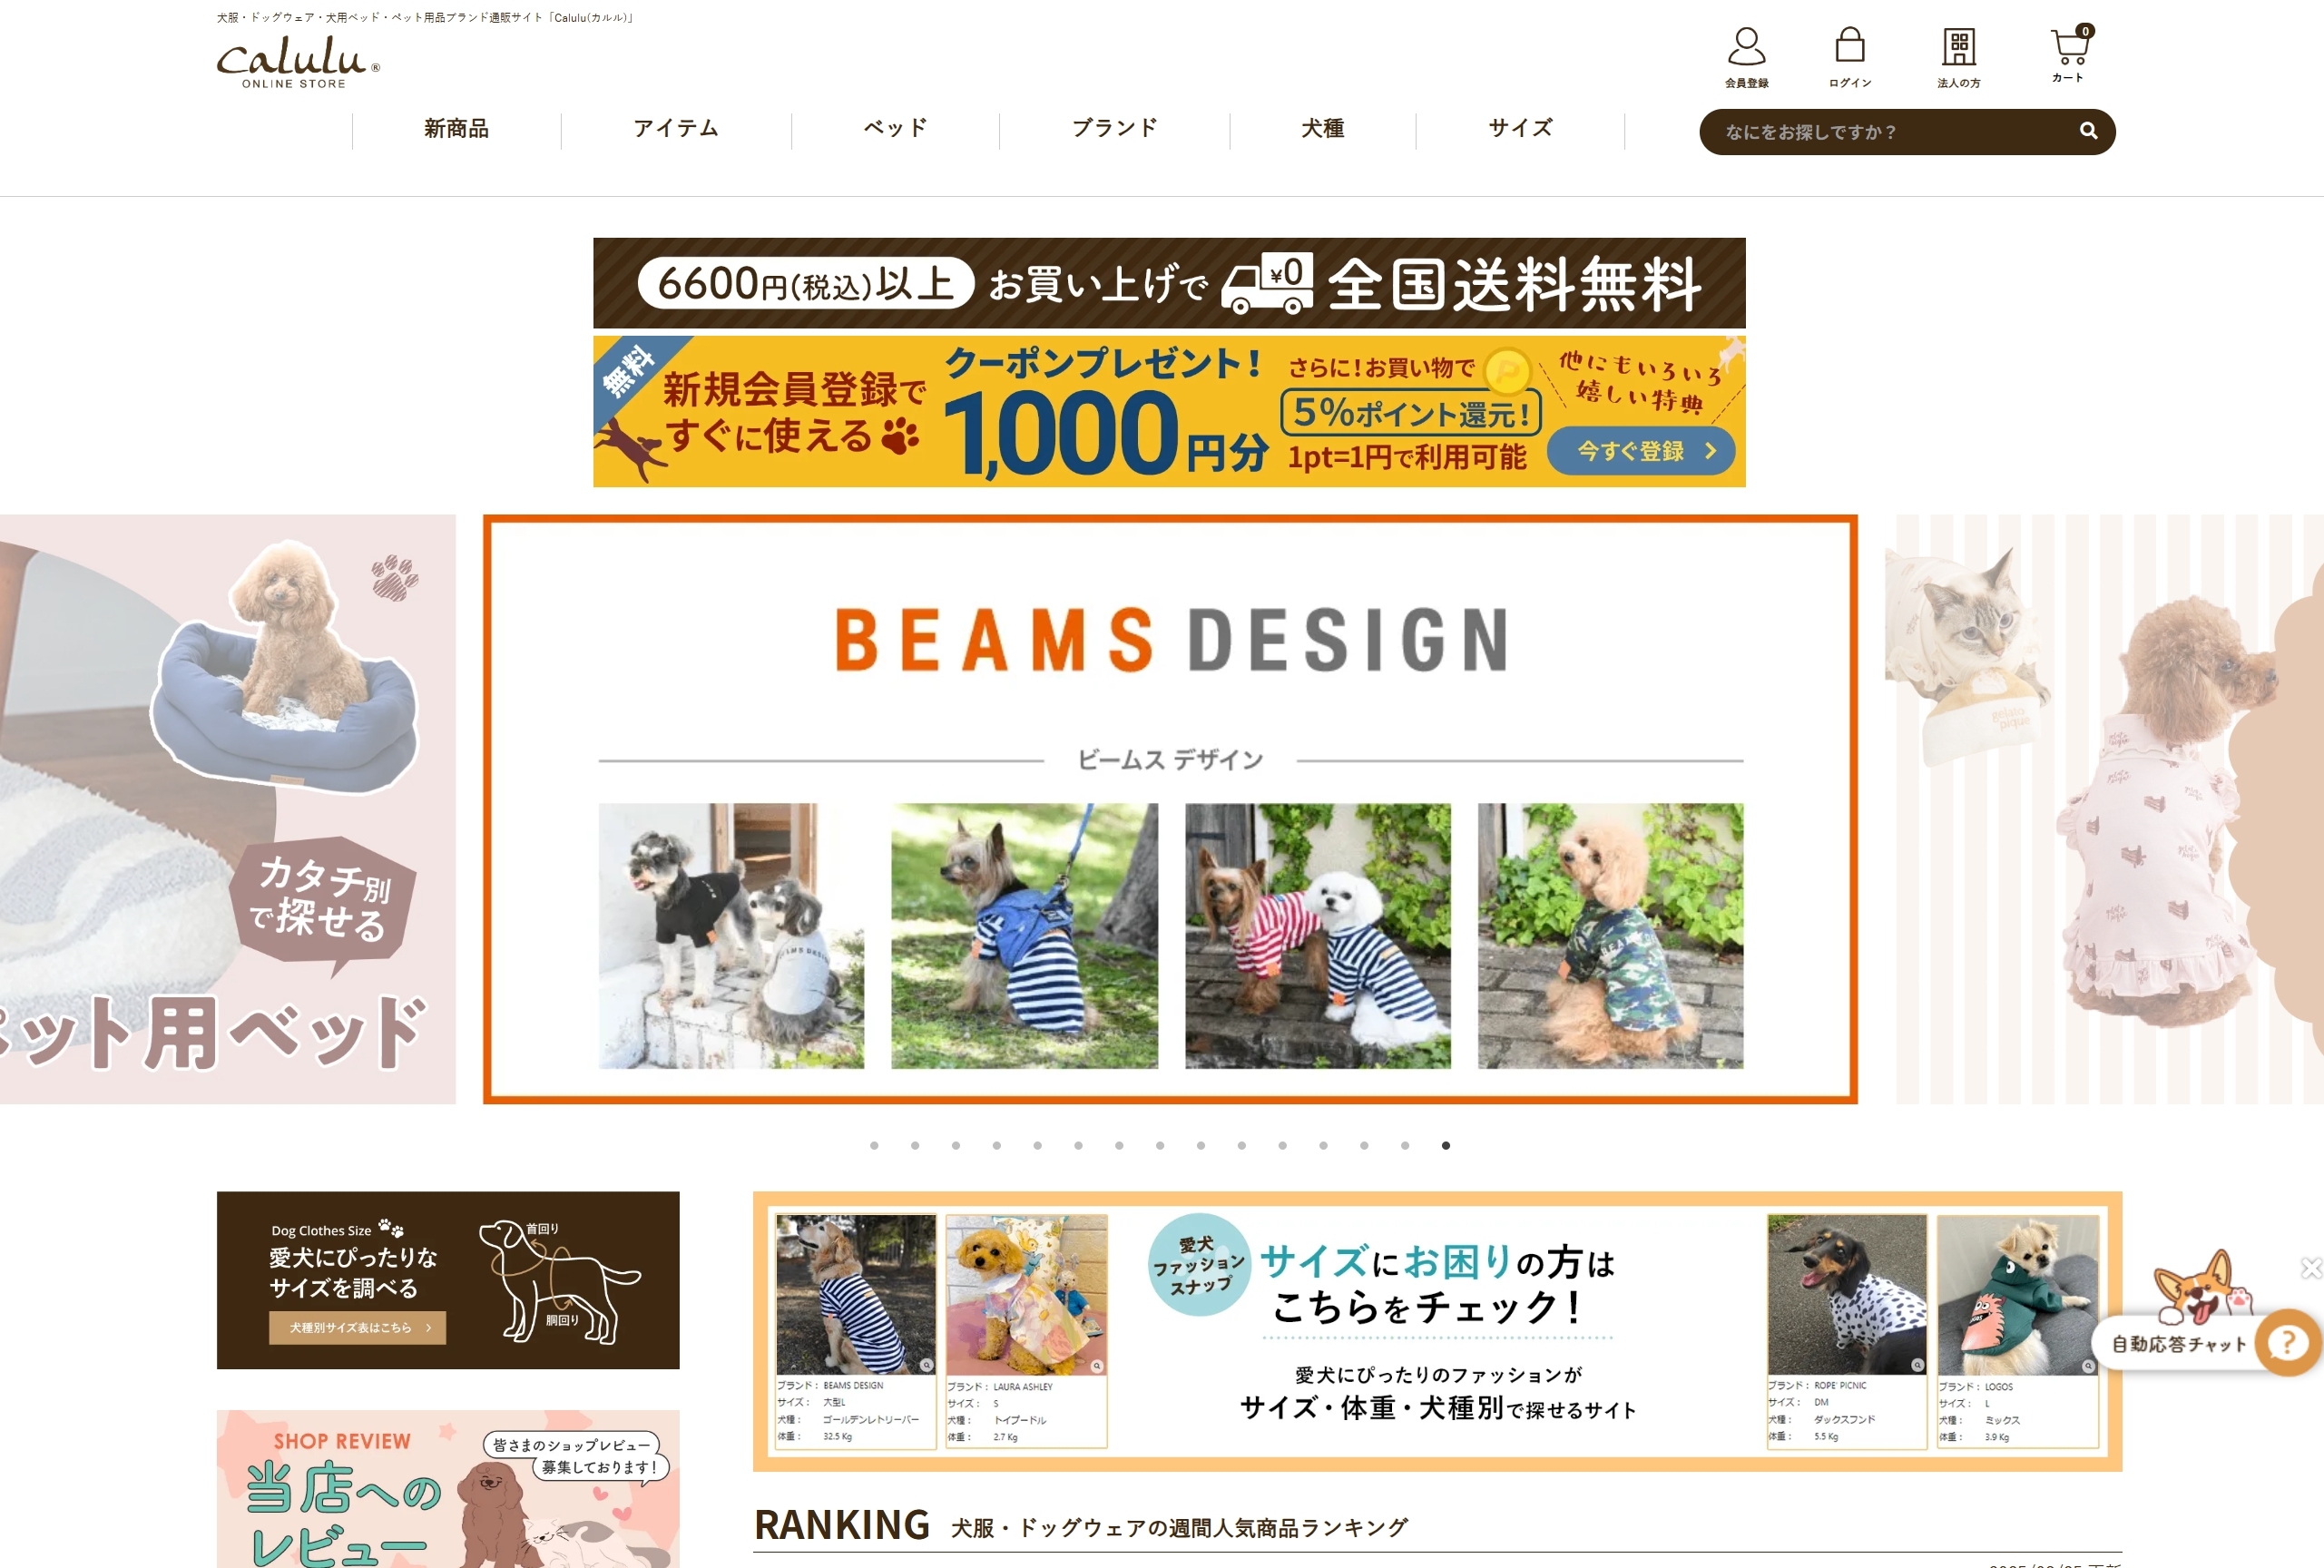
Task: Click the member registration person icon
Action: tap(1746, 47)
